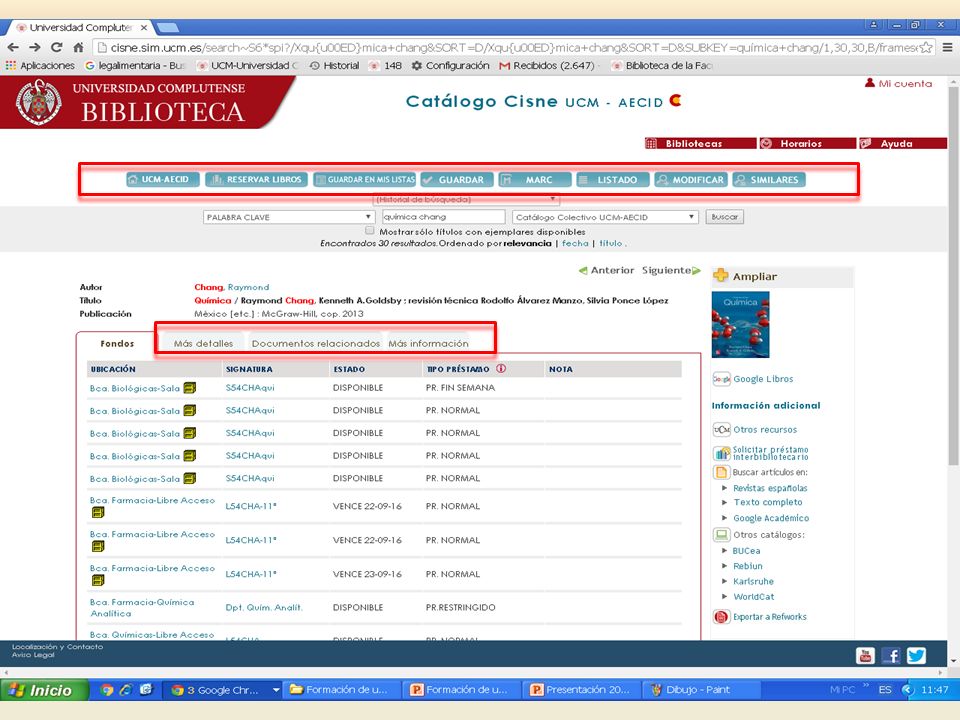Go back with Chrome's back arrow
Image resolution: width=960 pixels, height=720 pixels.
13,47
